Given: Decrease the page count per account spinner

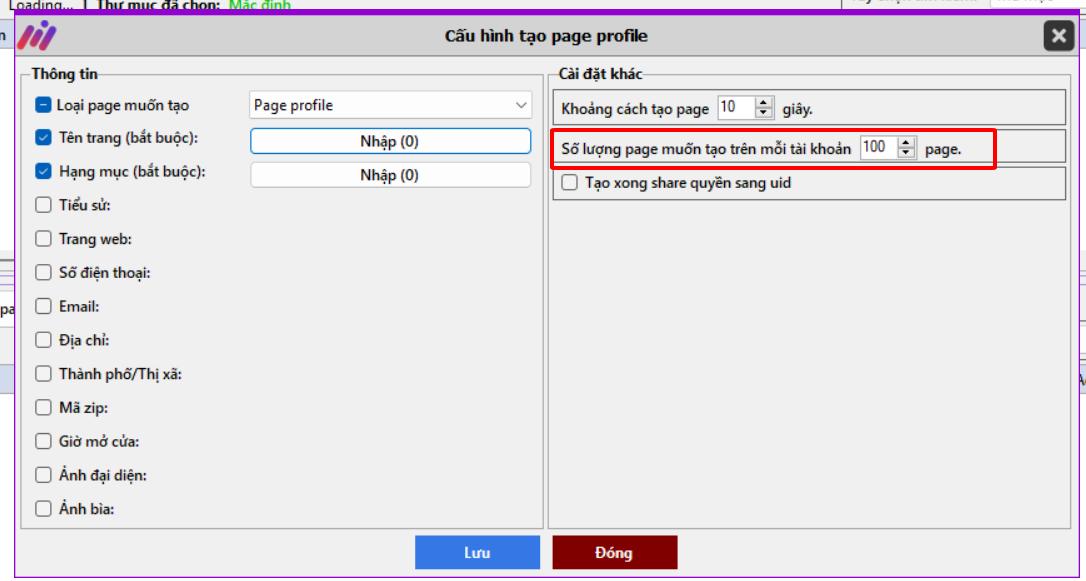Looking at the screenshot, I should (x=907, y=153).
